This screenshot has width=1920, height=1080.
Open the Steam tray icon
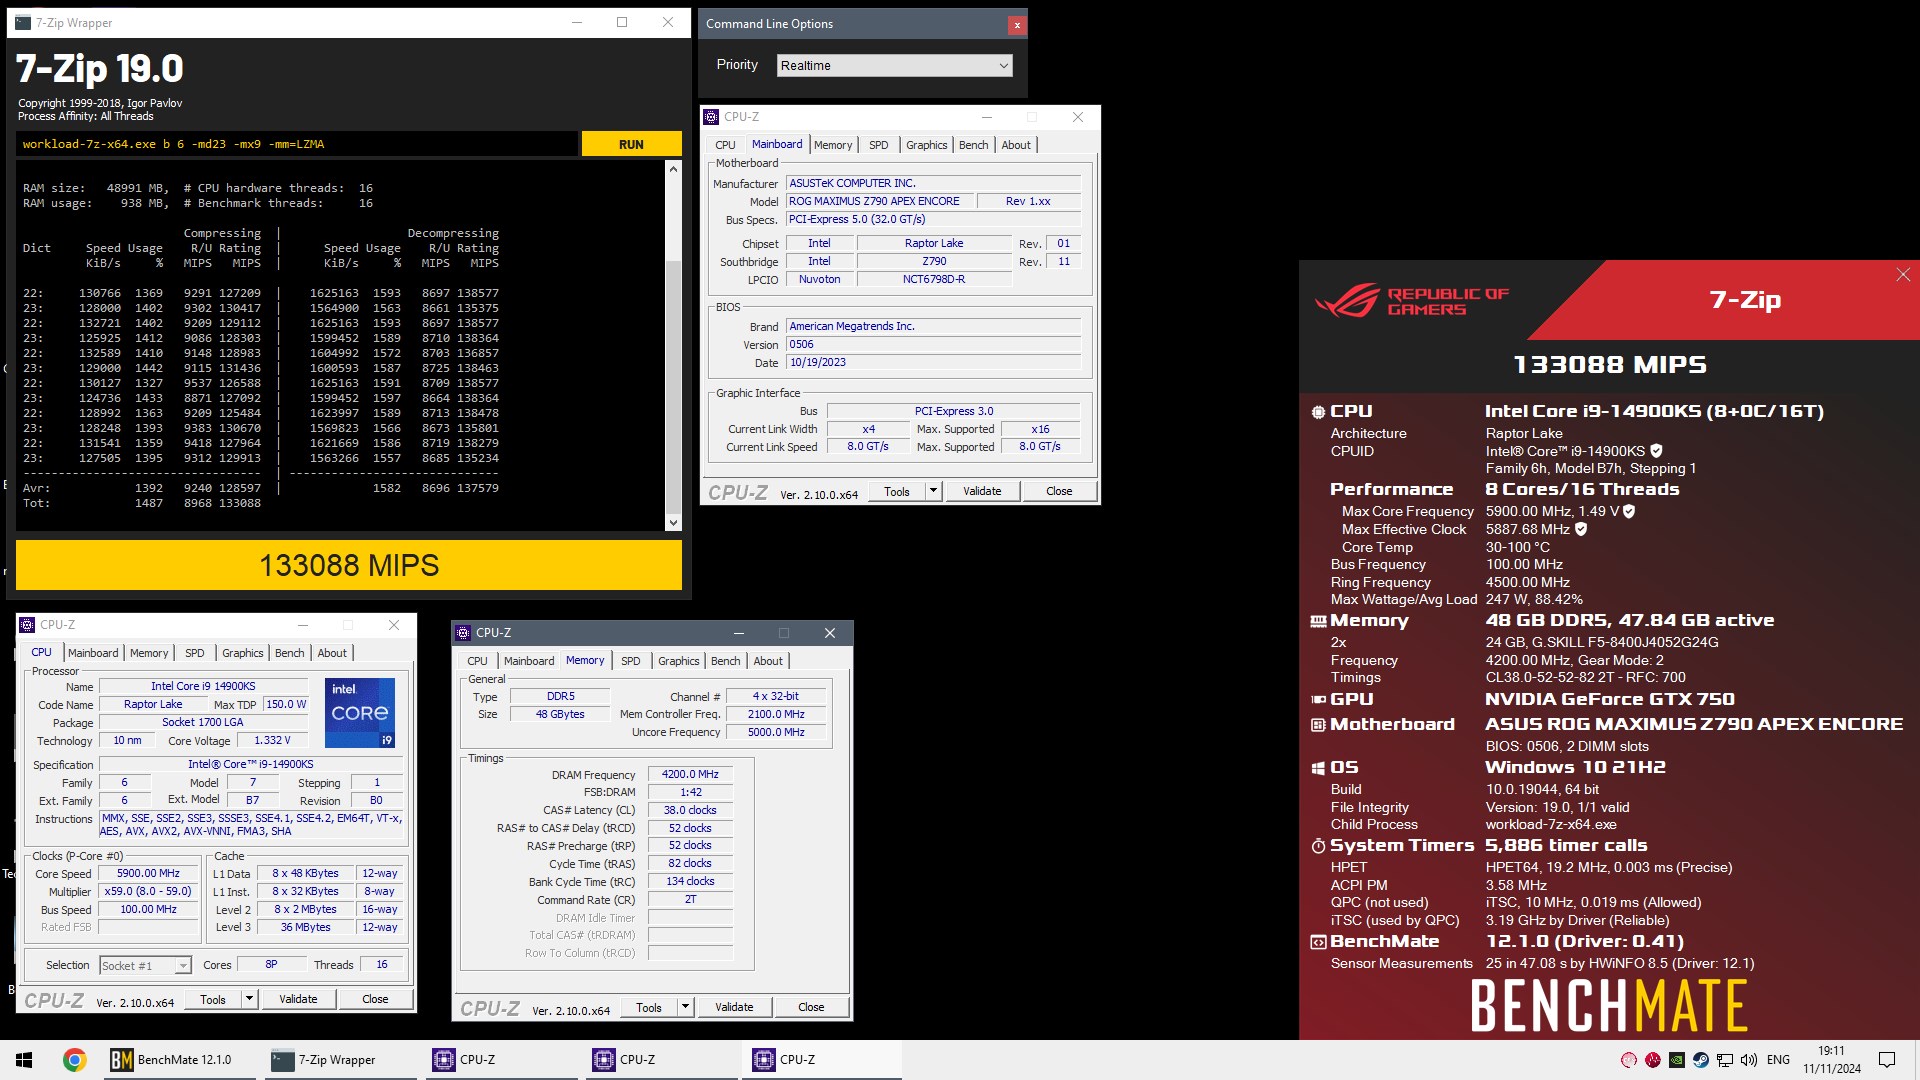pos(1701,1060)
